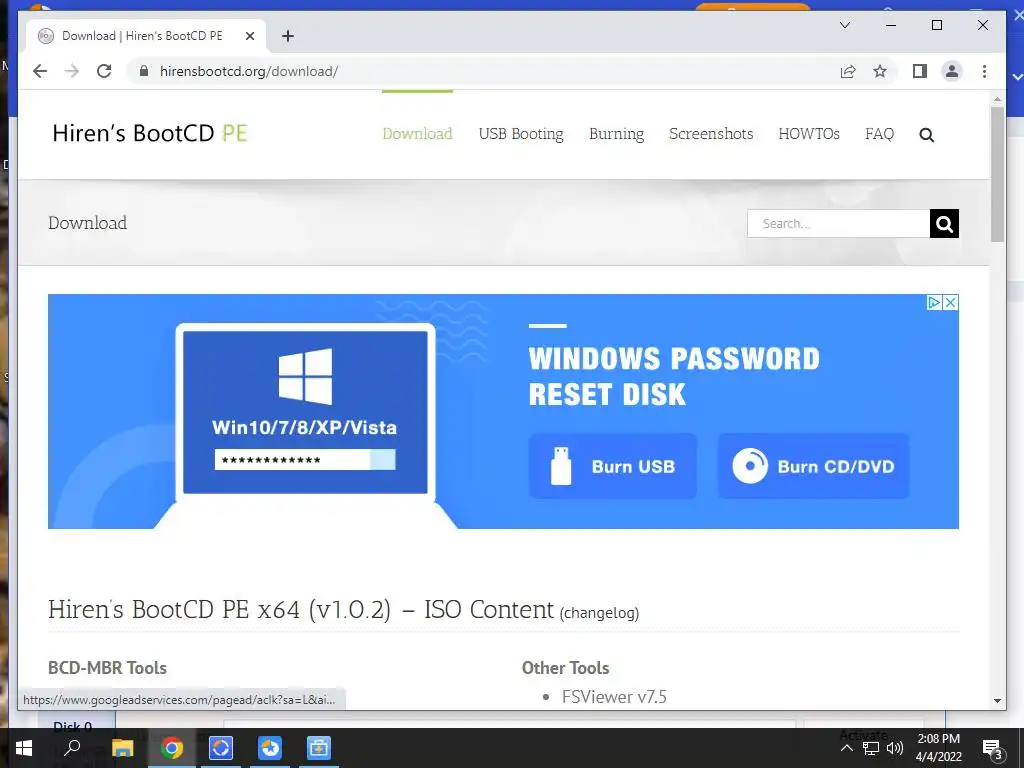Open the blue star-circle app in the taskbar

[270, 748]
